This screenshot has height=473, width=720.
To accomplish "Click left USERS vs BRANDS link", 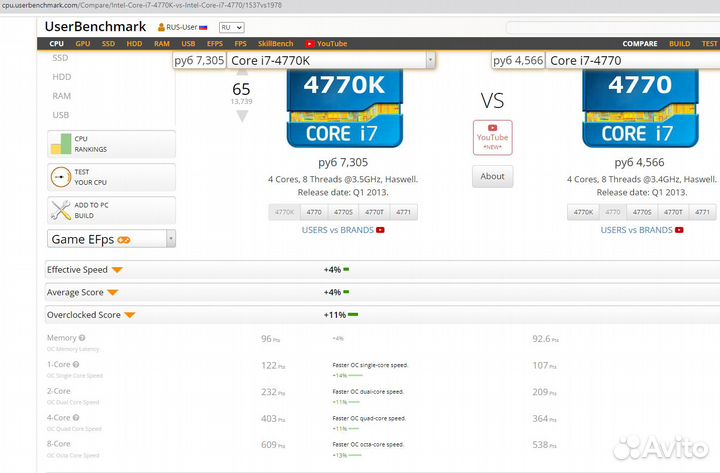I will pos(338,230).
